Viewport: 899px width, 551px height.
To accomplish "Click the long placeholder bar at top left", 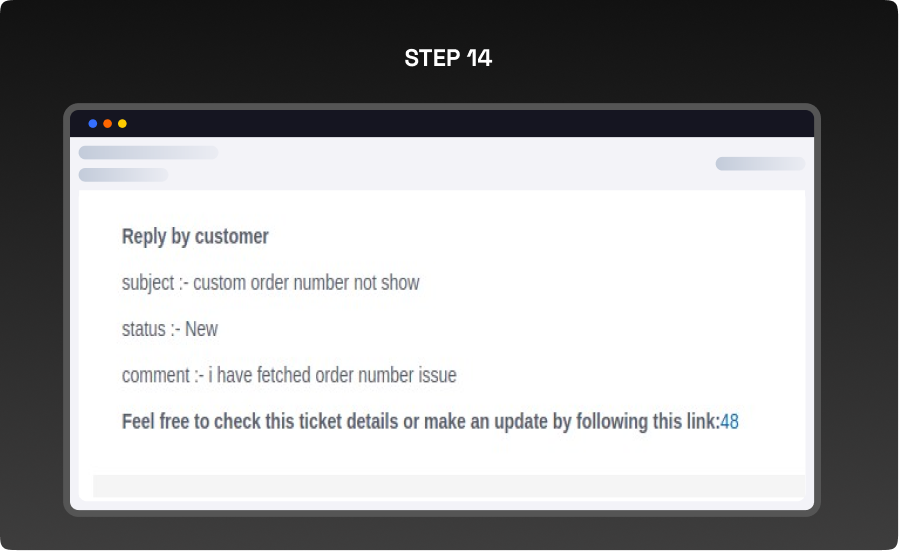I will (148, 153).
